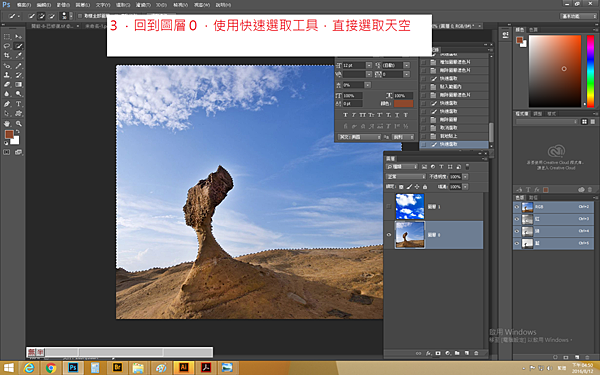Image resolution: width=600 pixels, height=375 pixels.
Task: Reset default foreground and background colors
Action: click(x=6, y=143)
